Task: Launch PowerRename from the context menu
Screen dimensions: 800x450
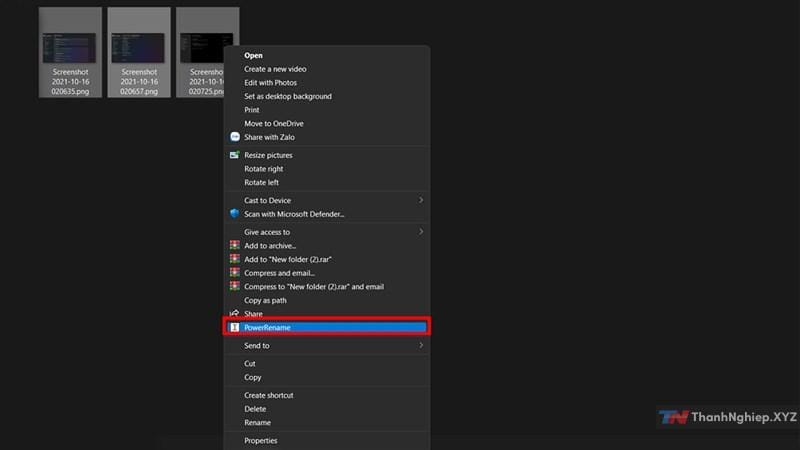Action: (x=327, y=327)
